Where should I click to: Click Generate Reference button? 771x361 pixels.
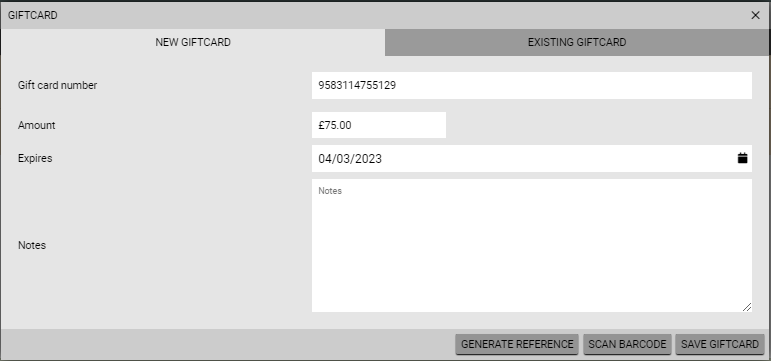[x=517, y=344]
